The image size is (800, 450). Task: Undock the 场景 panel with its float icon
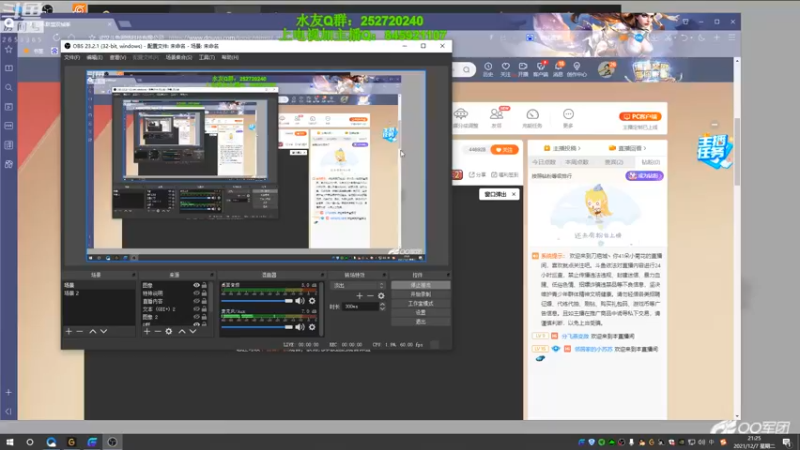tap(134, 275)
